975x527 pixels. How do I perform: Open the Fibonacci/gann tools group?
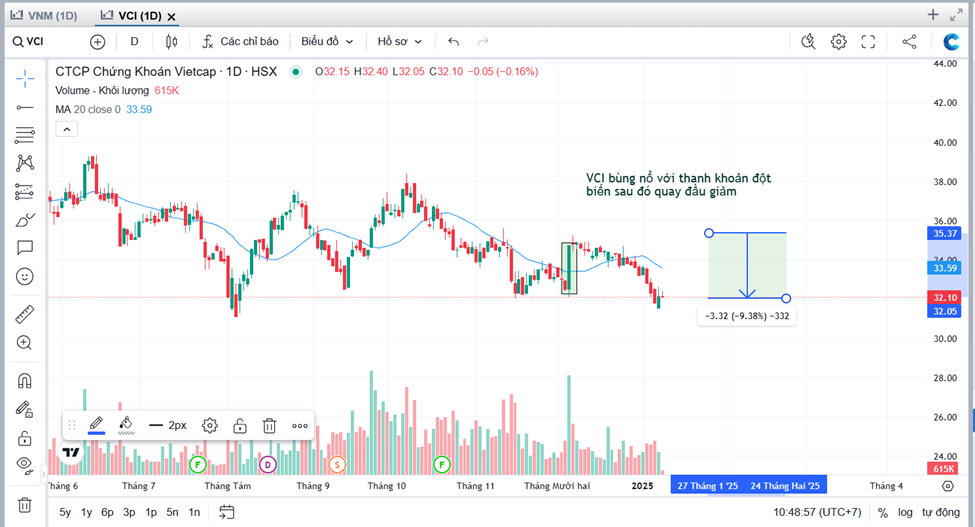pyautogui.click(x=25, y=135)
